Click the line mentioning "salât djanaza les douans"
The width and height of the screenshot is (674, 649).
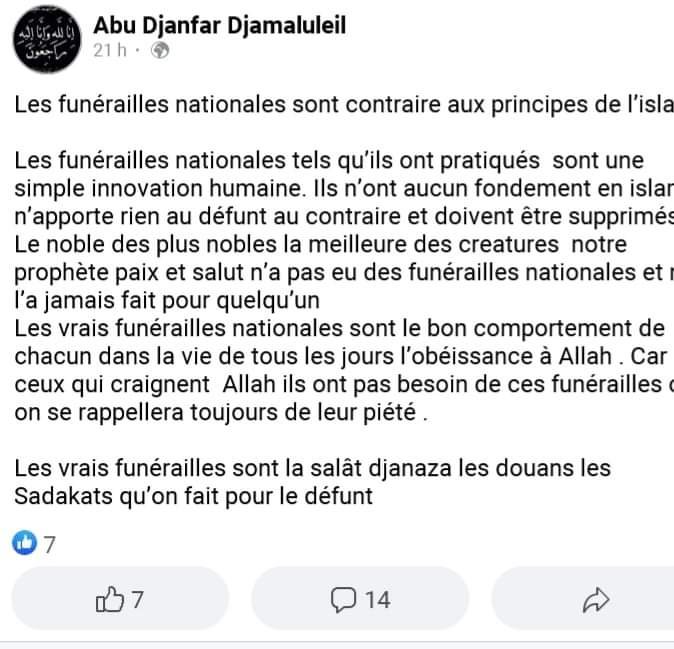[326, 467]
